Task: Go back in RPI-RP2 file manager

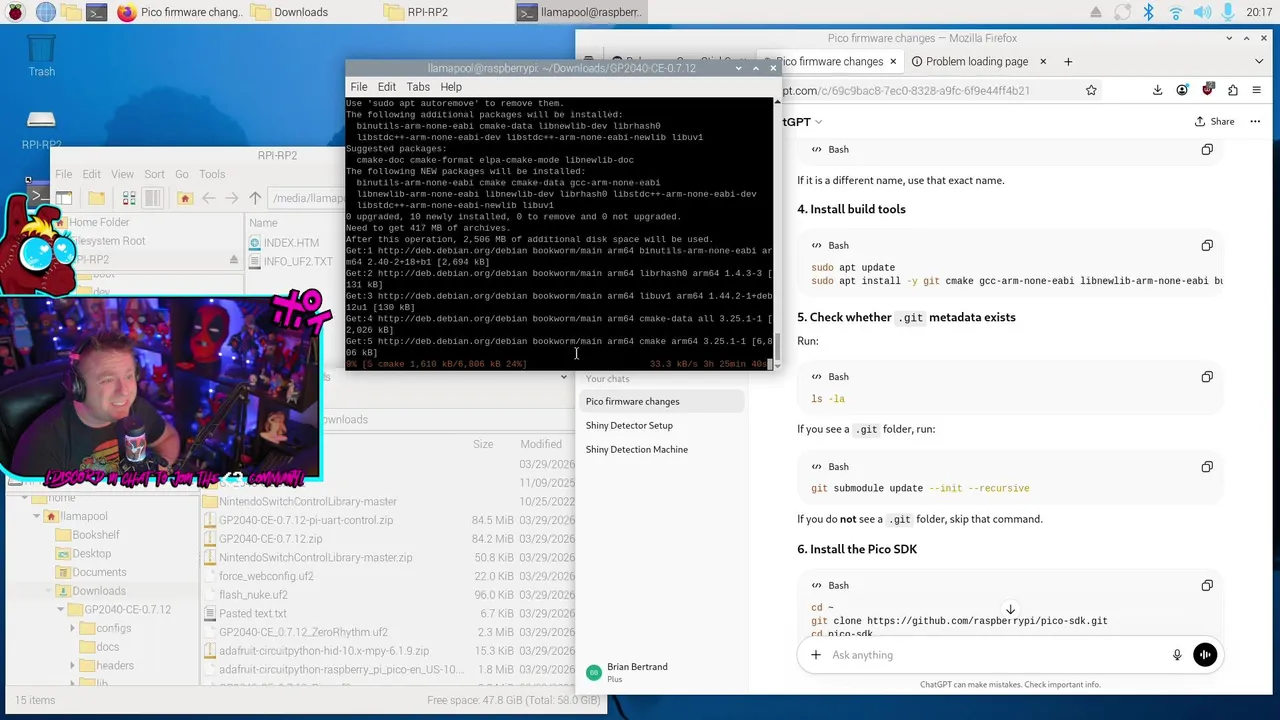Action: 209,198
